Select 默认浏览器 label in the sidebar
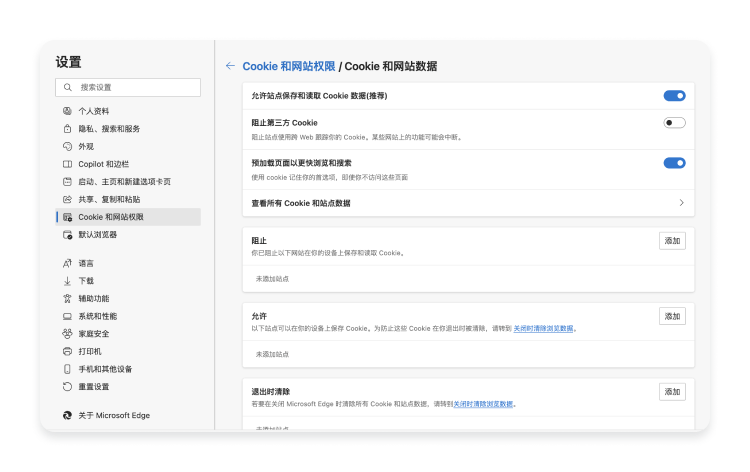 click(98, 235)
